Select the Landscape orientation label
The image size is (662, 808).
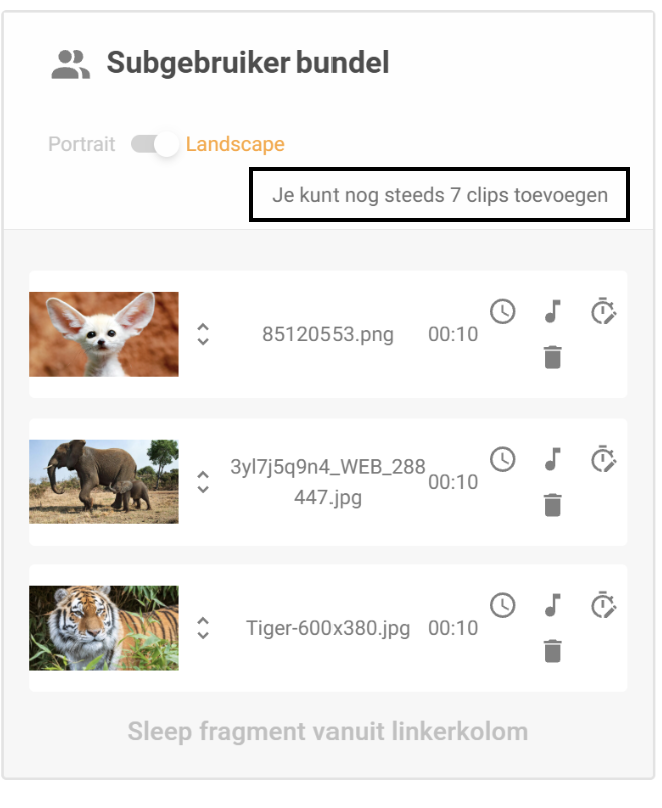coord(235,144)
